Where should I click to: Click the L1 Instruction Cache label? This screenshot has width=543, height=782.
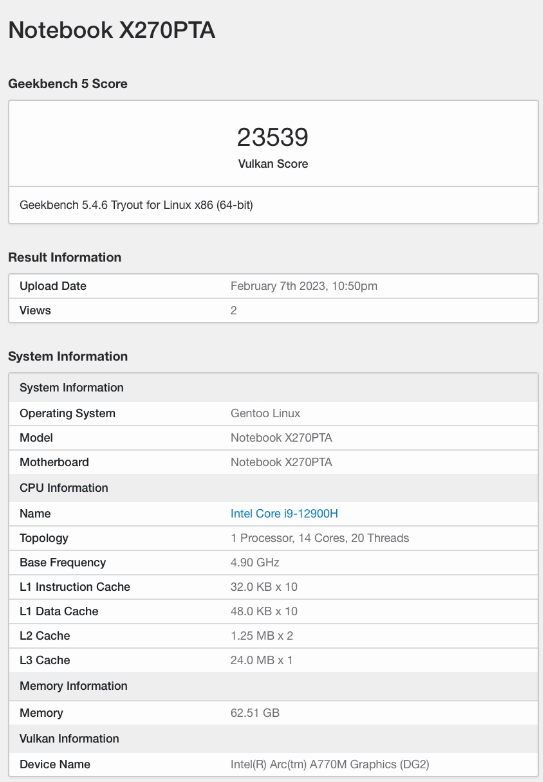pyautogui.click(x=75, y=587)
